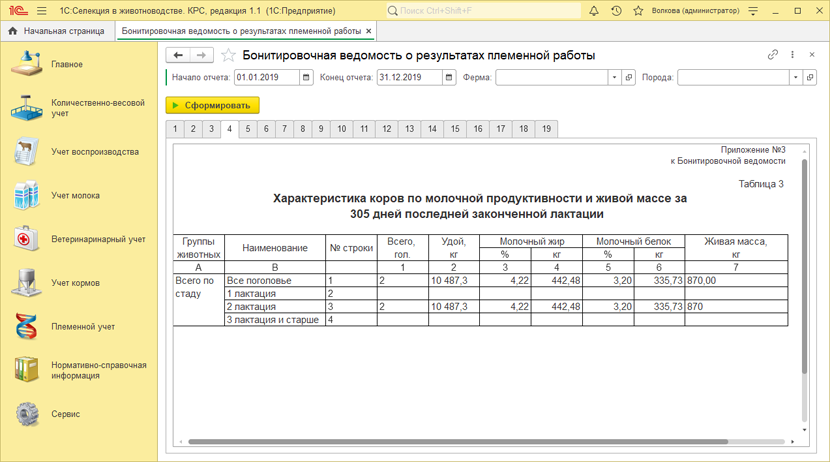Go to Начальная страница tab
Viewport: 830px width, 462px height.
click(x=57, y=31)
